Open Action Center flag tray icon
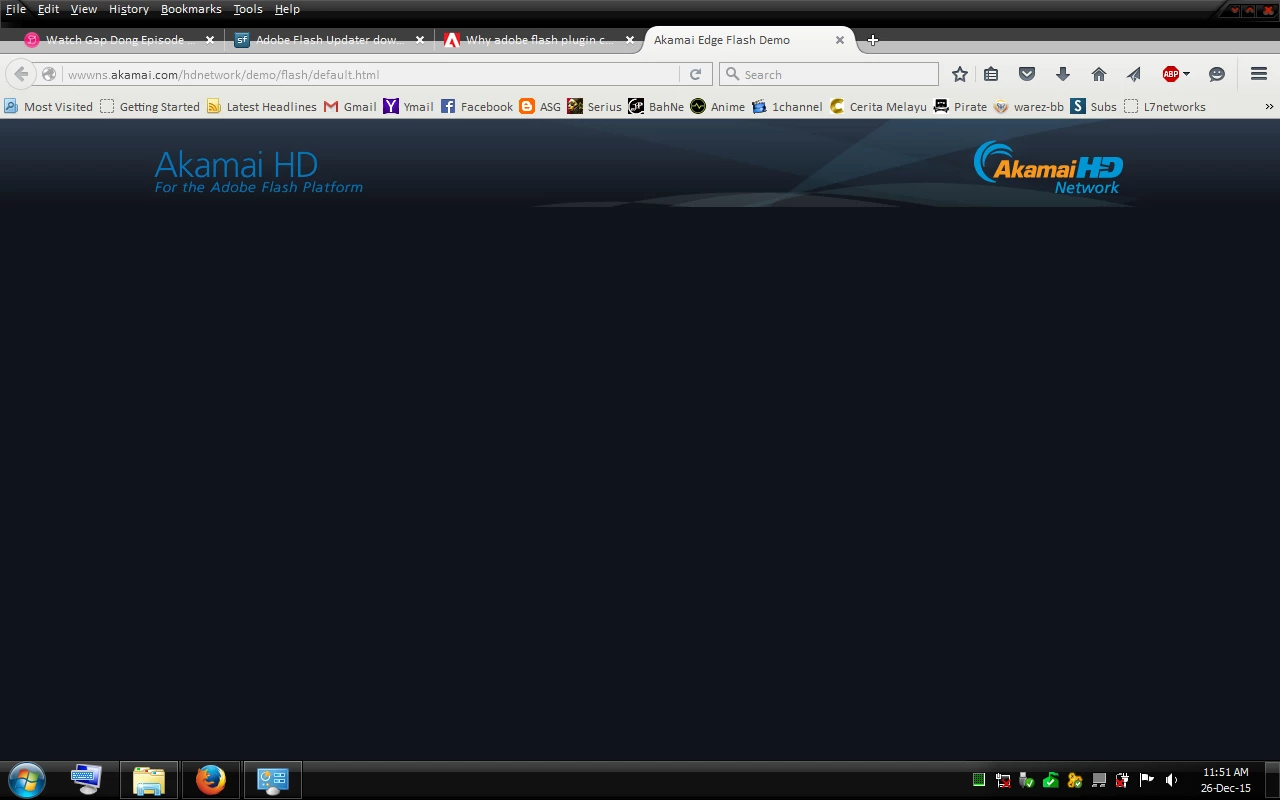Viewport: 1280px width, 800px height. point(1147,780)
